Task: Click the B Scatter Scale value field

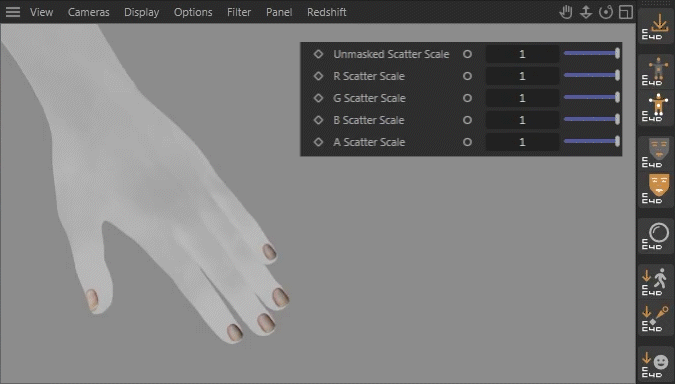Action: (523, 120)
